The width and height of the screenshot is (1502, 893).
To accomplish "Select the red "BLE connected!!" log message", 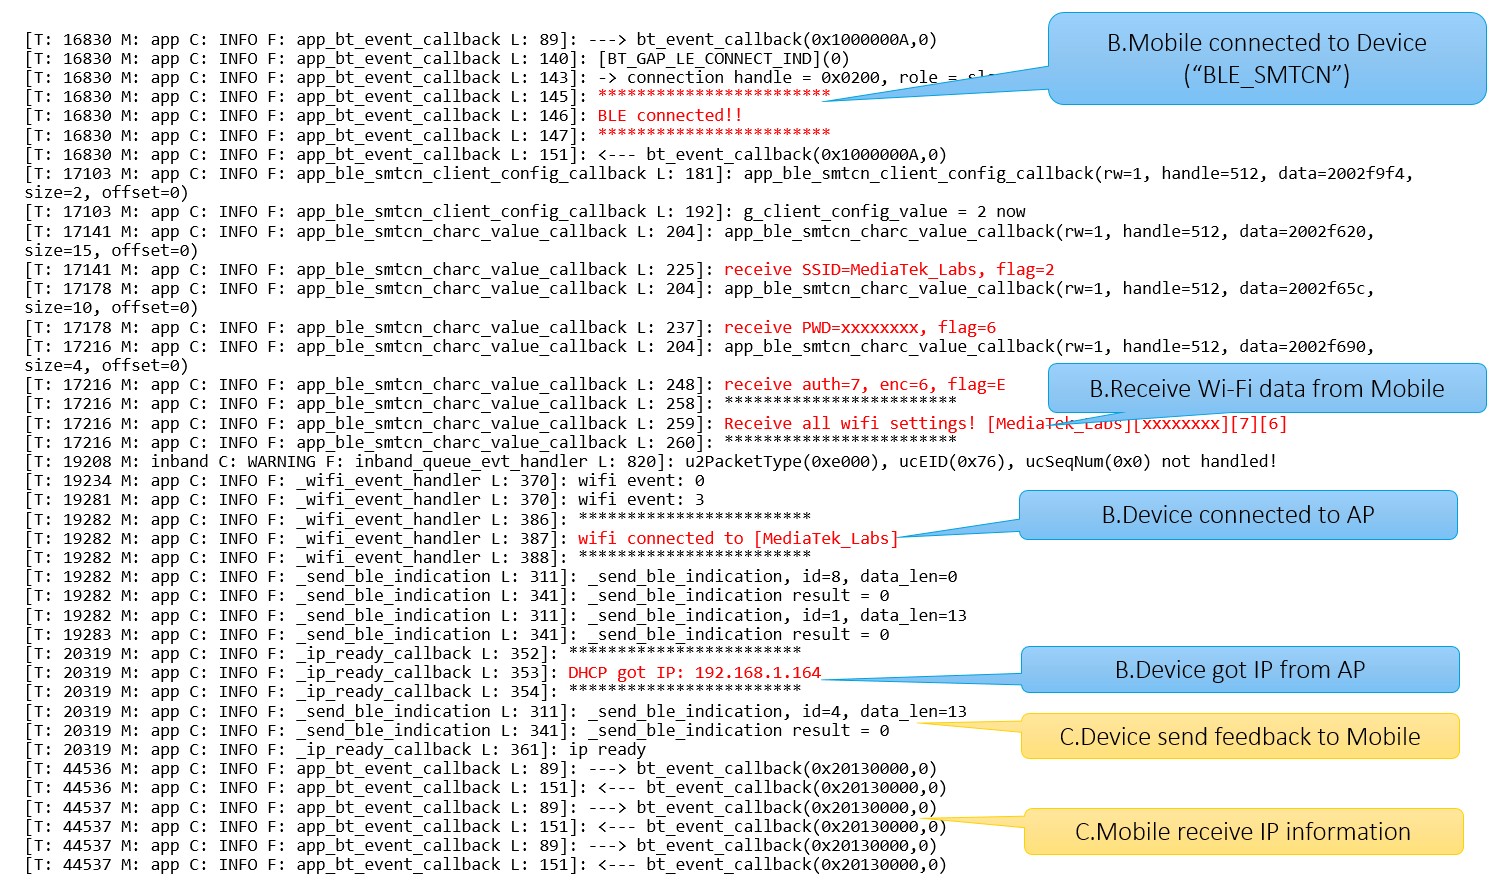I will tap(669, 116).
